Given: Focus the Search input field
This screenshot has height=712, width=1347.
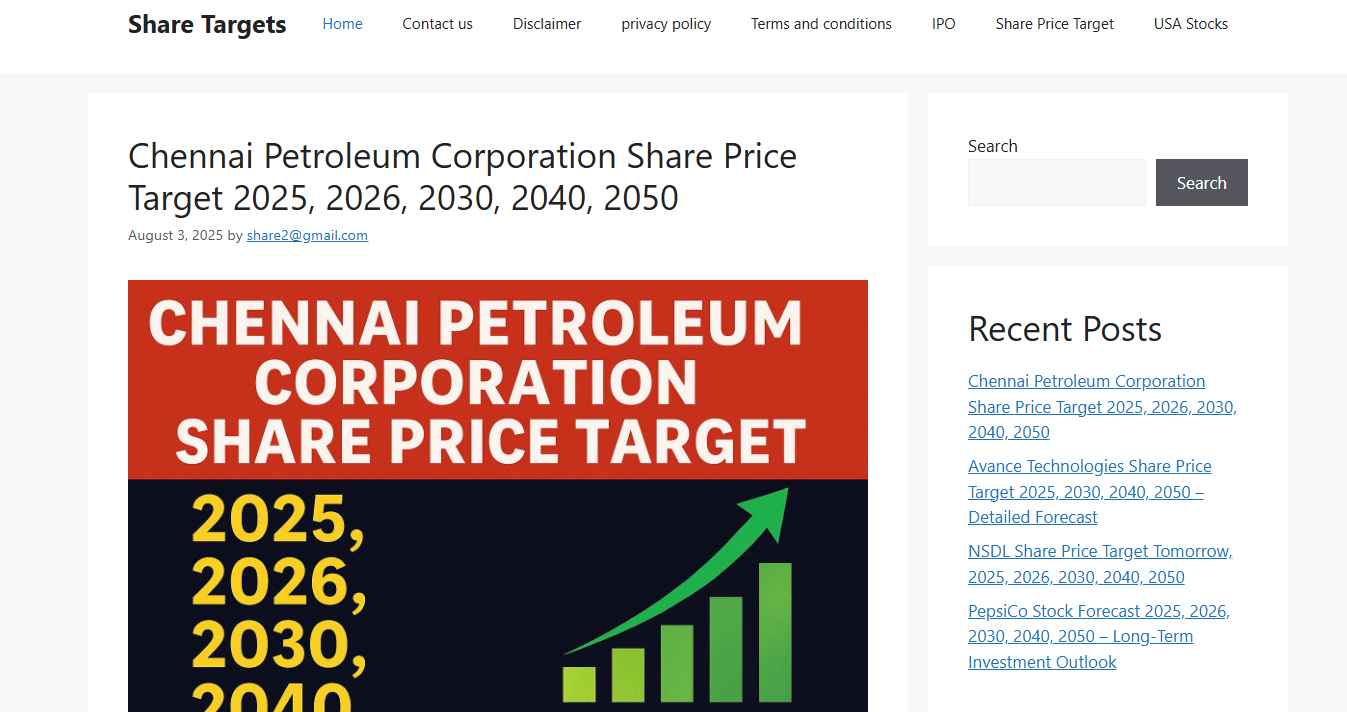Looking at the screenshot, I should click(1056, 183).
